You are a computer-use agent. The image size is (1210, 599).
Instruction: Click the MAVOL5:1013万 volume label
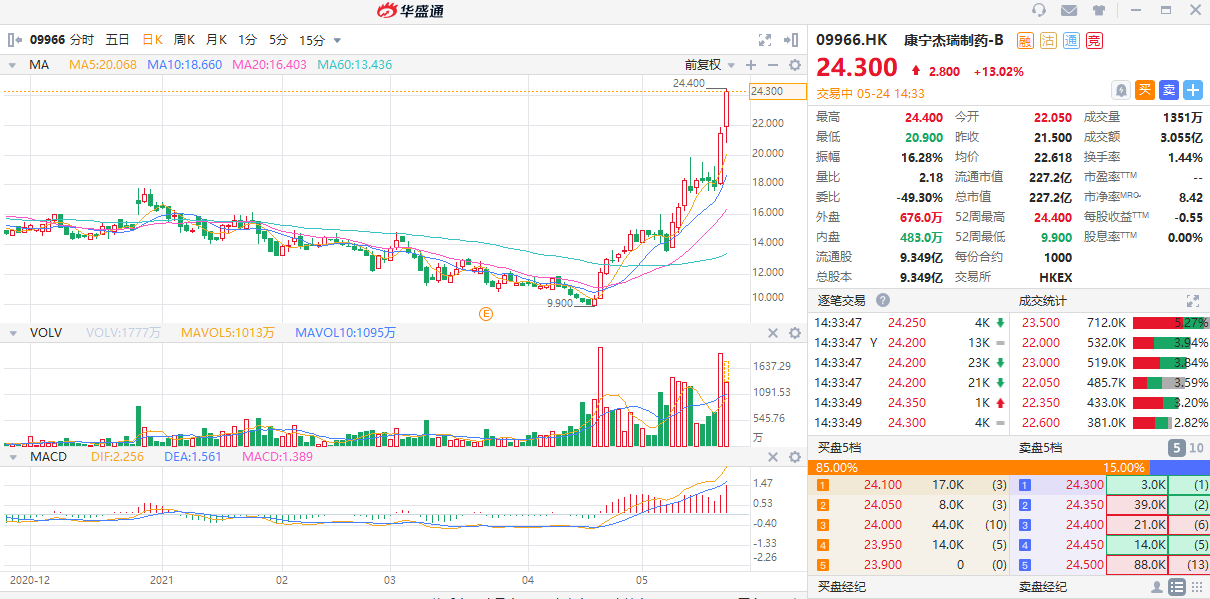228,333
